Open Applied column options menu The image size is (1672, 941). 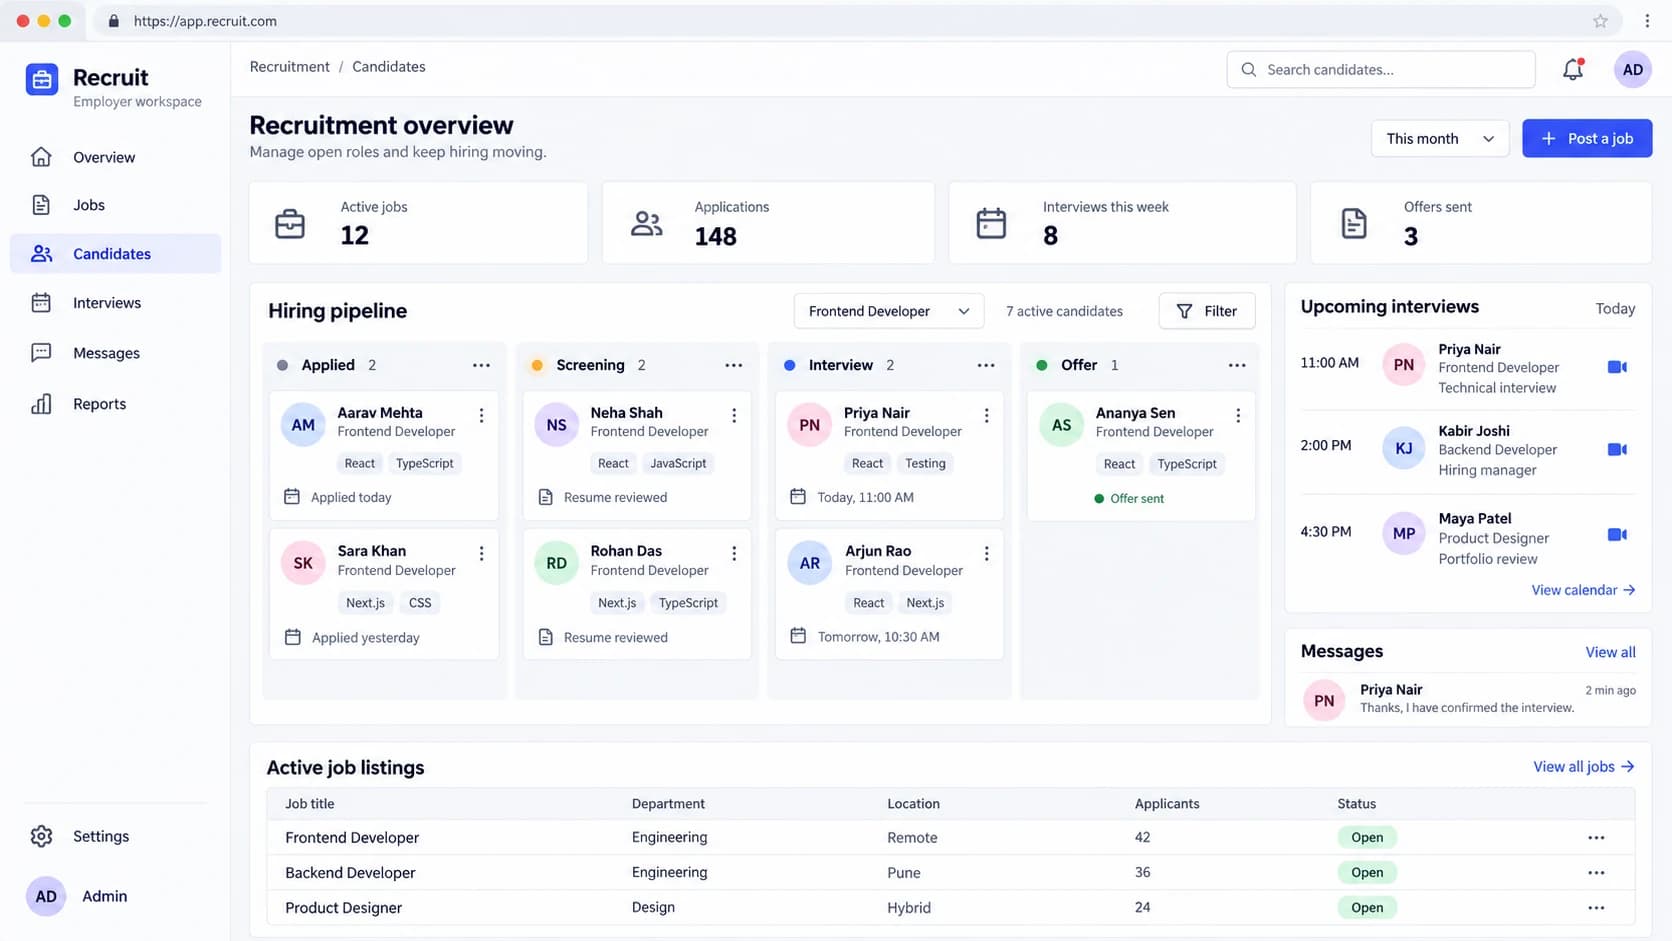pos(481,365)
